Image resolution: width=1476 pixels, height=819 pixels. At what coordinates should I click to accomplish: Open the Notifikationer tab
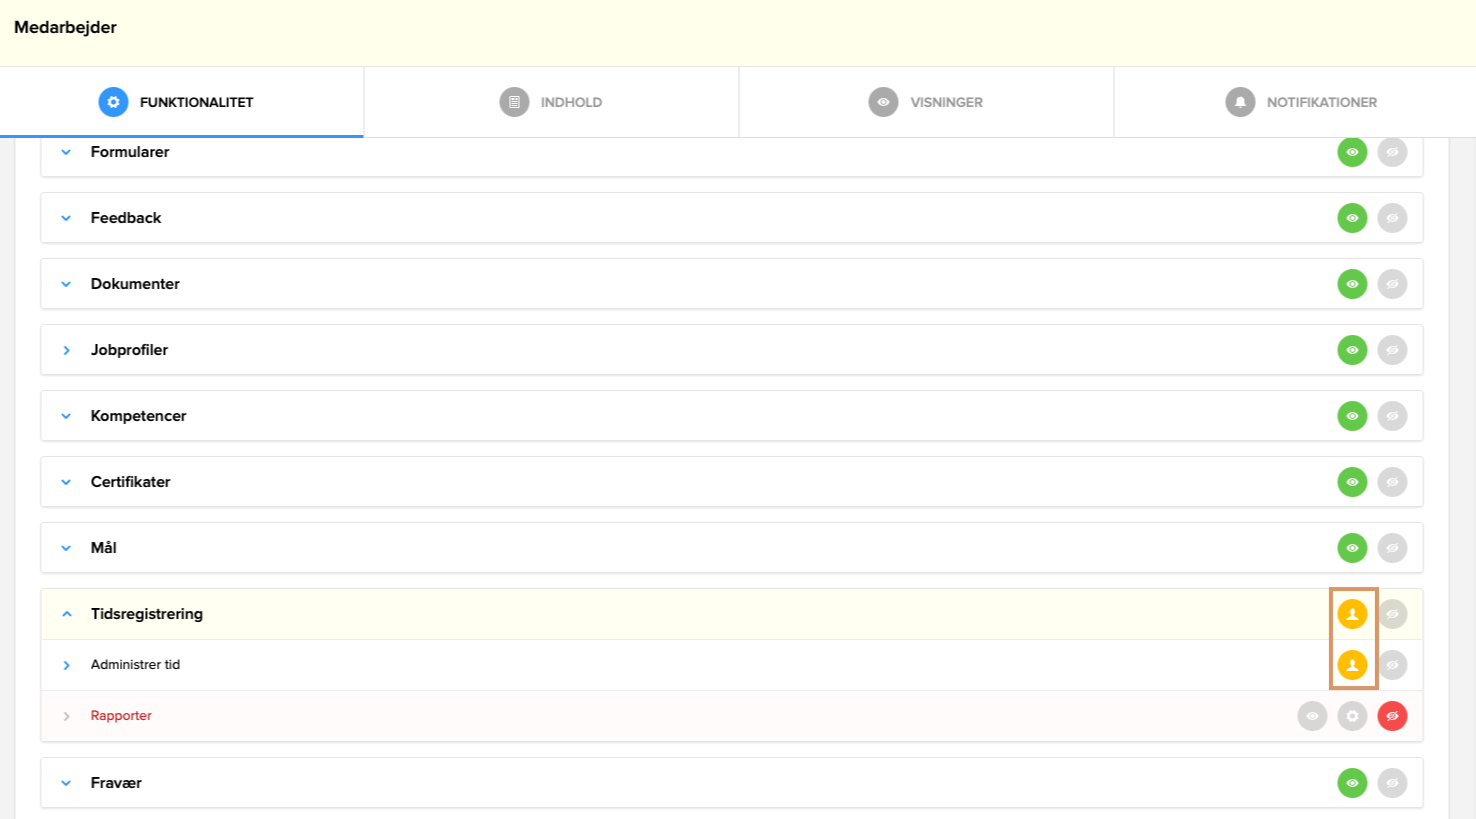[1301, 102]
